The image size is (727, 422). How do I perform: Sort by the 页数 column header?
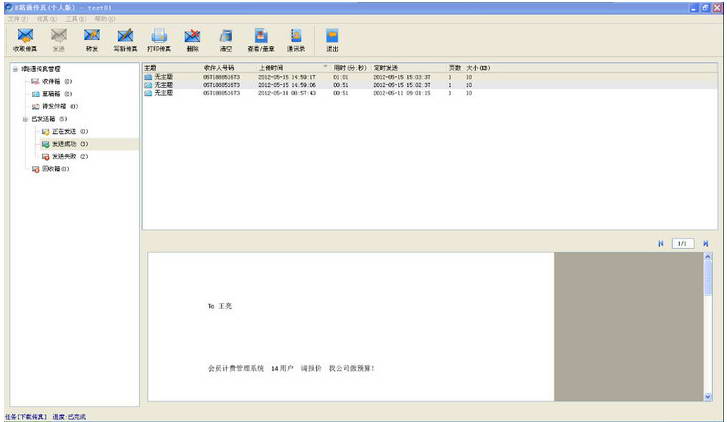[x=455, y=68]
